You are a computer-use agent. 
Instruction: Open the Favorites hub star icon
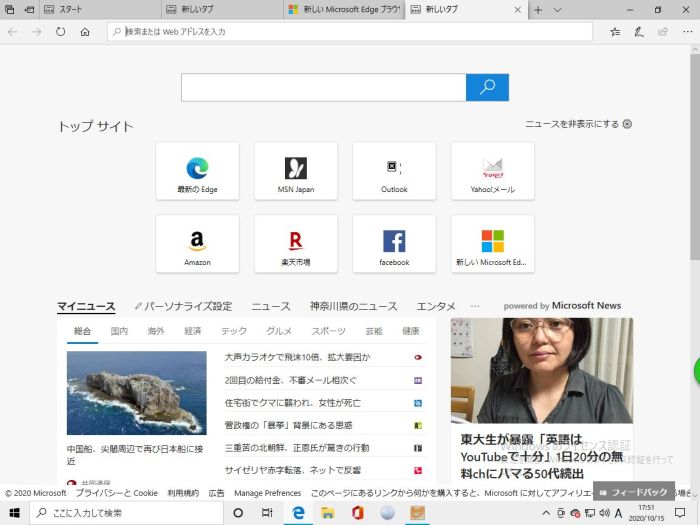[615, 32]
